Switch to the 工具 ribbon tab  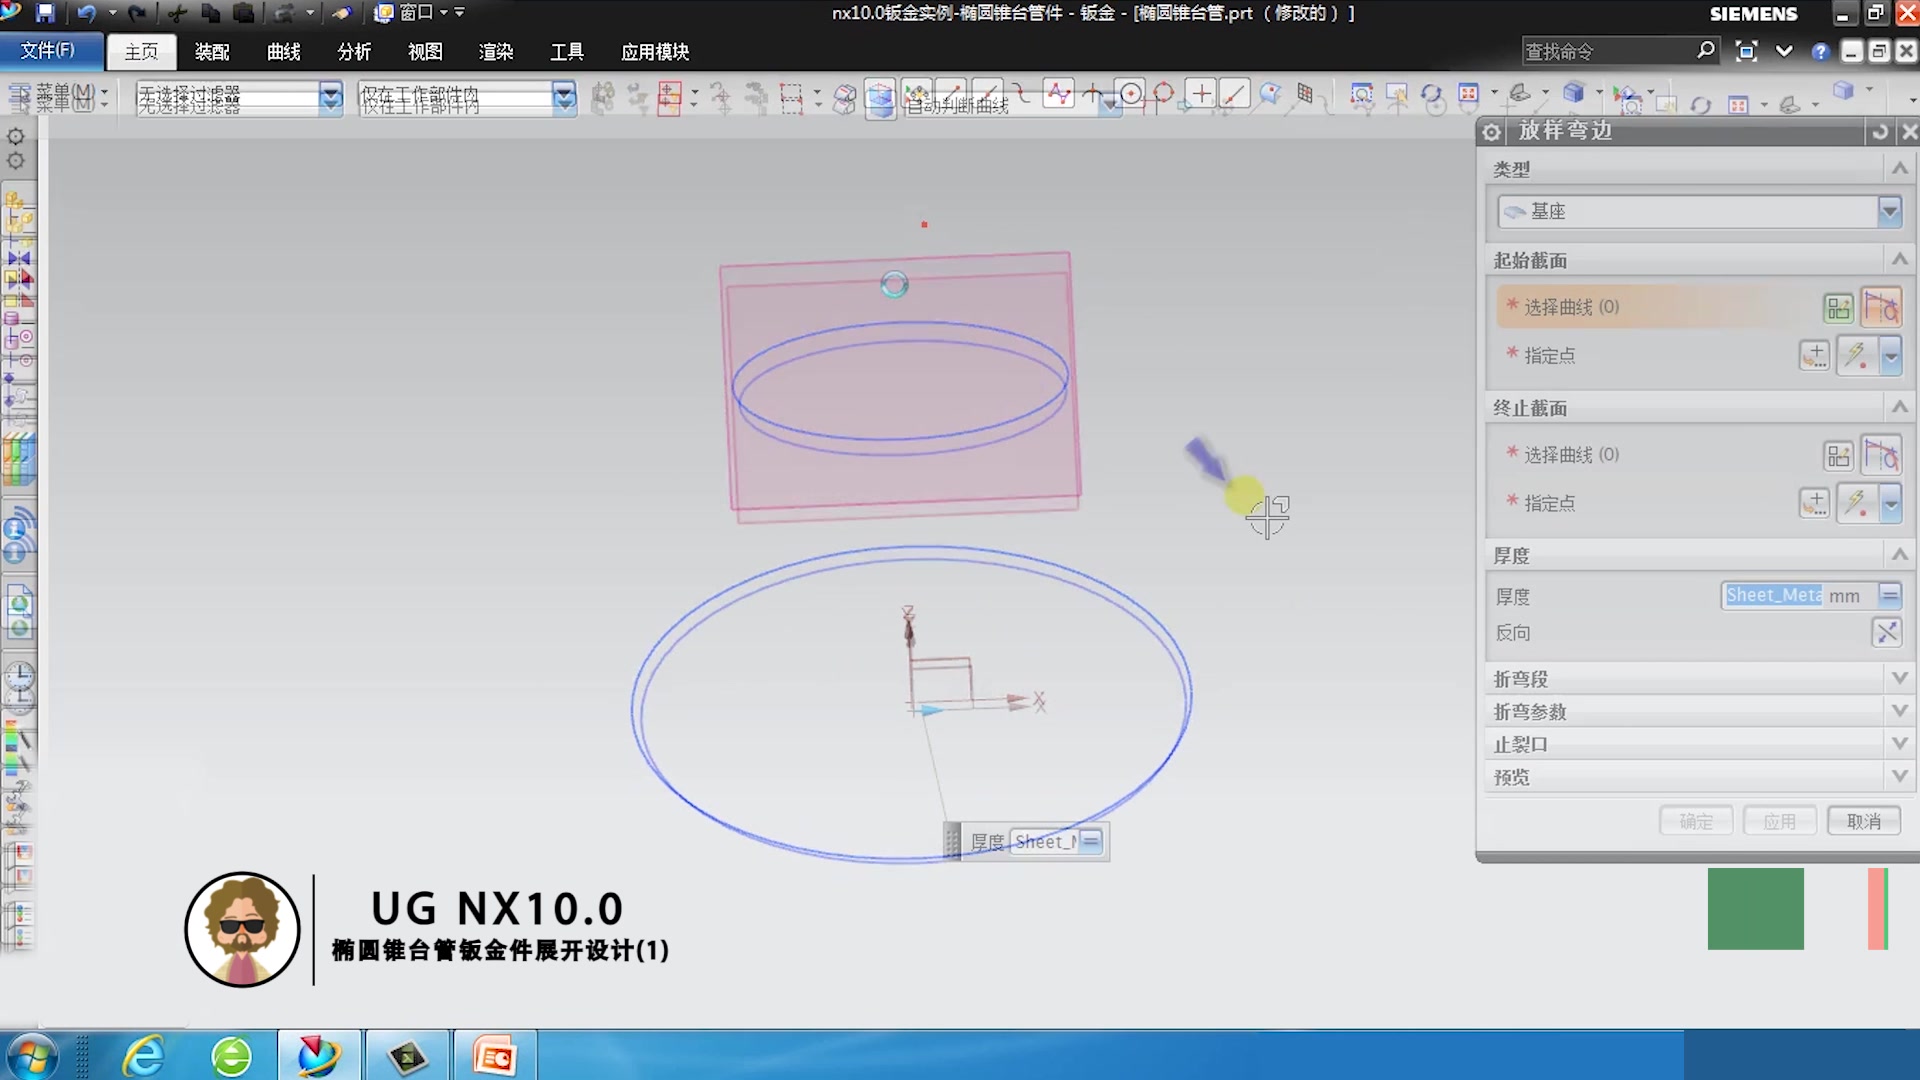(567, 51)
